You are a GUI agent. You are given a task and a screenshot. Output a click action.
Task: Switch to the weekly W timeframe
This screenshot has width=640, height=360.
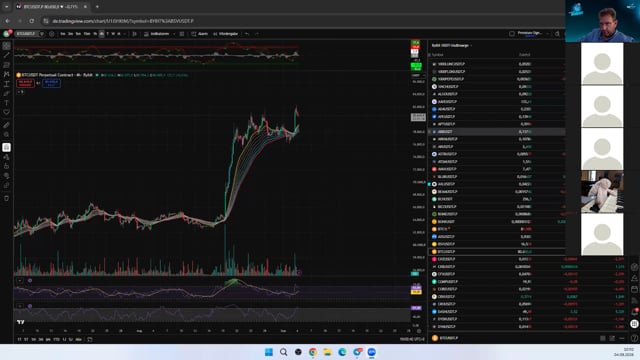[113, 34]
